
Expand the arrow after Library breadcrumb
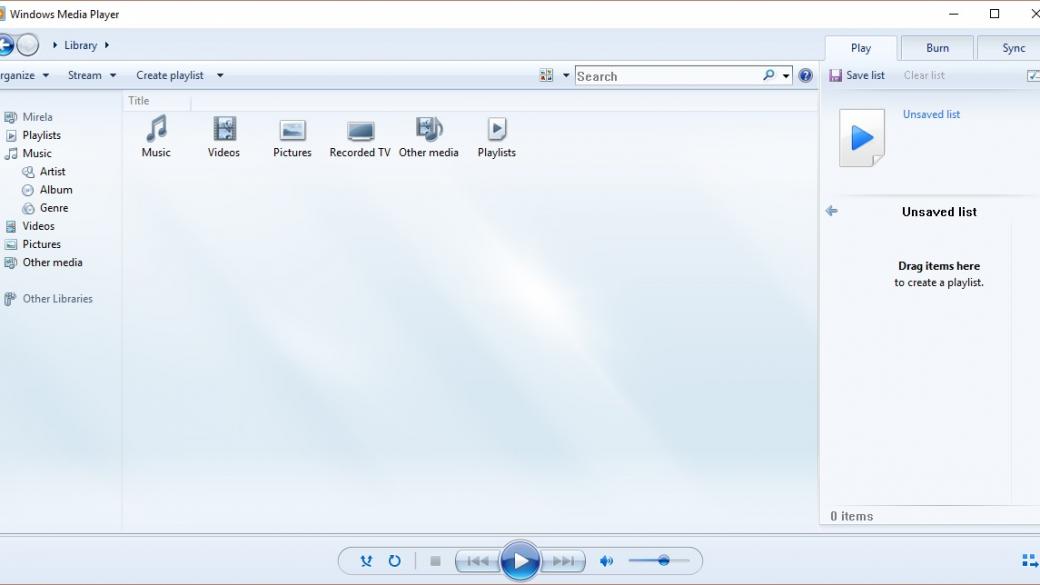107,45
